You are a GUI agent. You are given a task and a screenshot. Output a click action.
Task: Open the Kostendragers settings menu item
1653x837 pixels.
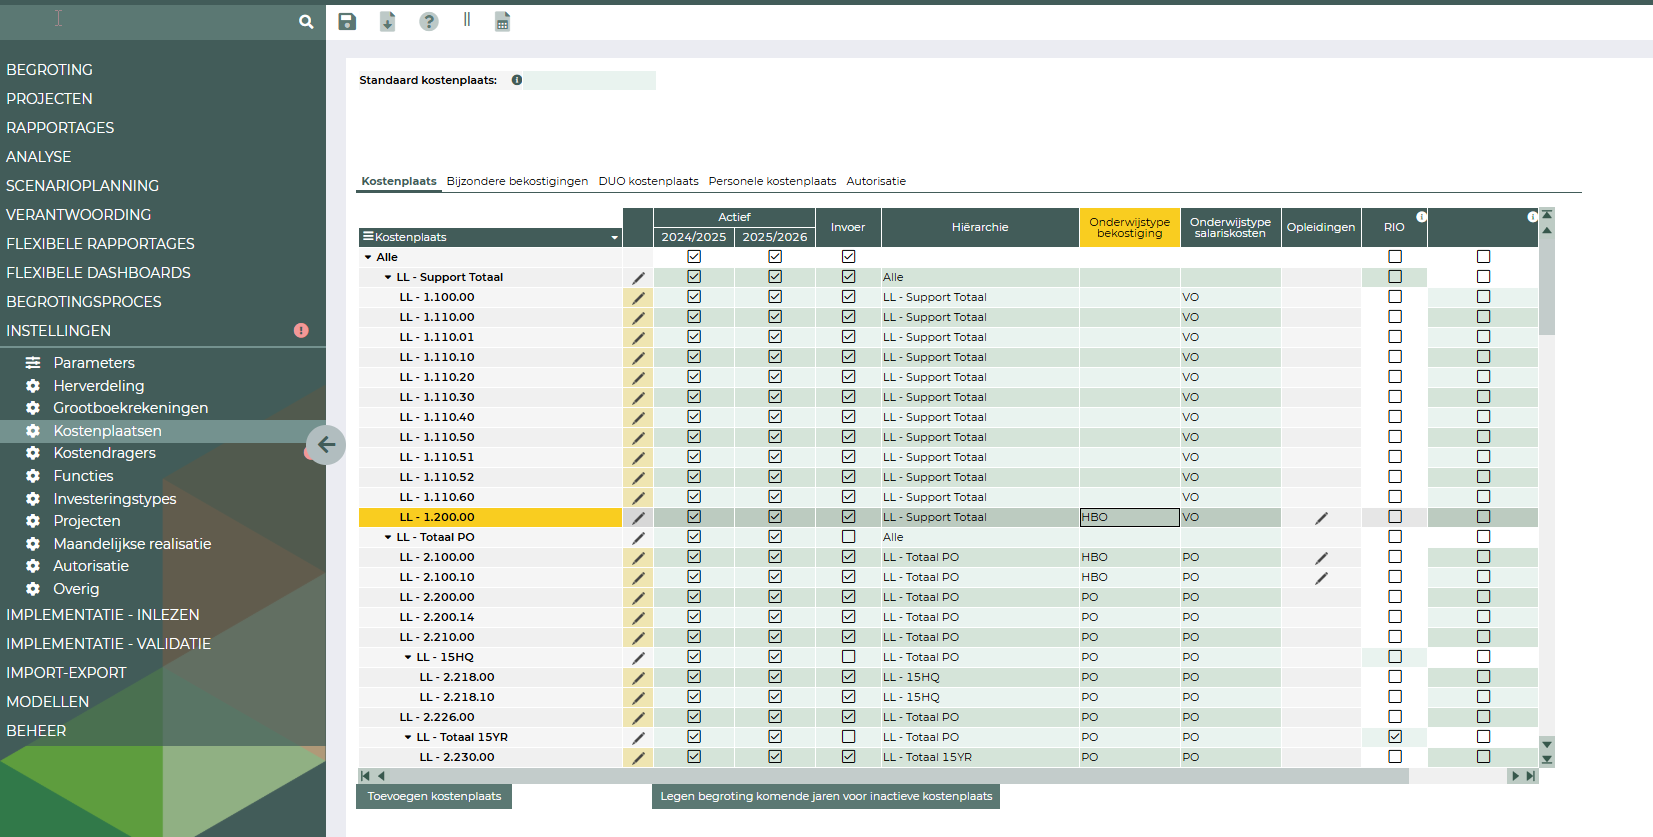click(x=104, y=453)
